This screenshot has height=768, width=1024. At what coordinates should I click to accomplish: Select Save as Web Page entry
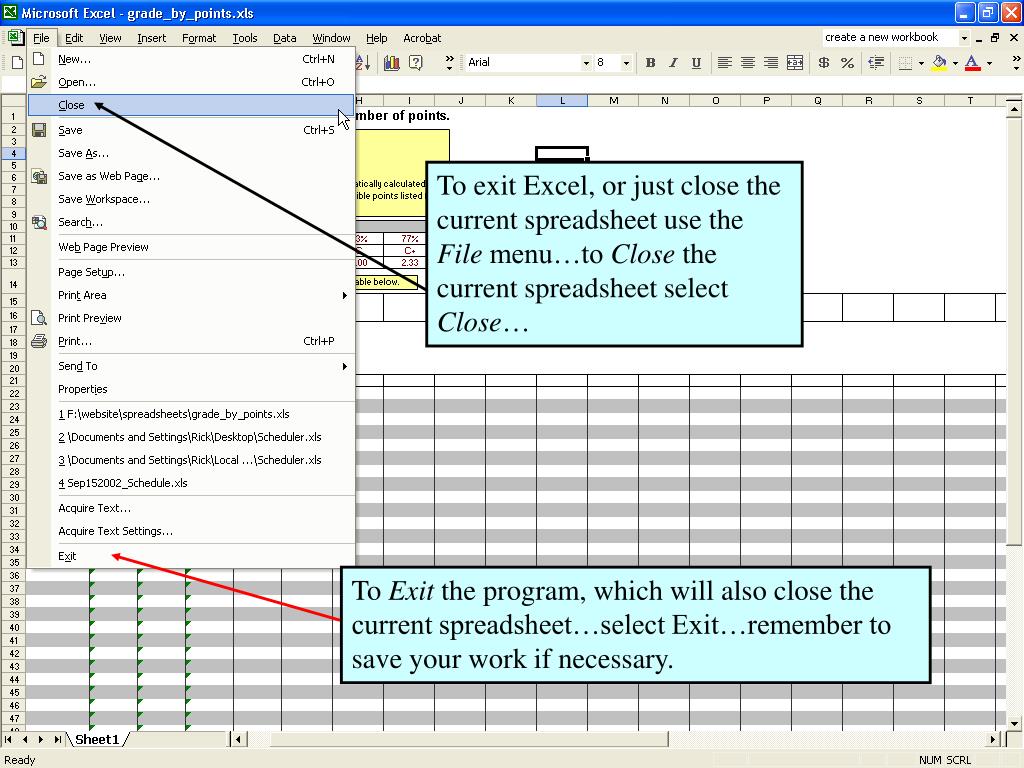point(192,176)
